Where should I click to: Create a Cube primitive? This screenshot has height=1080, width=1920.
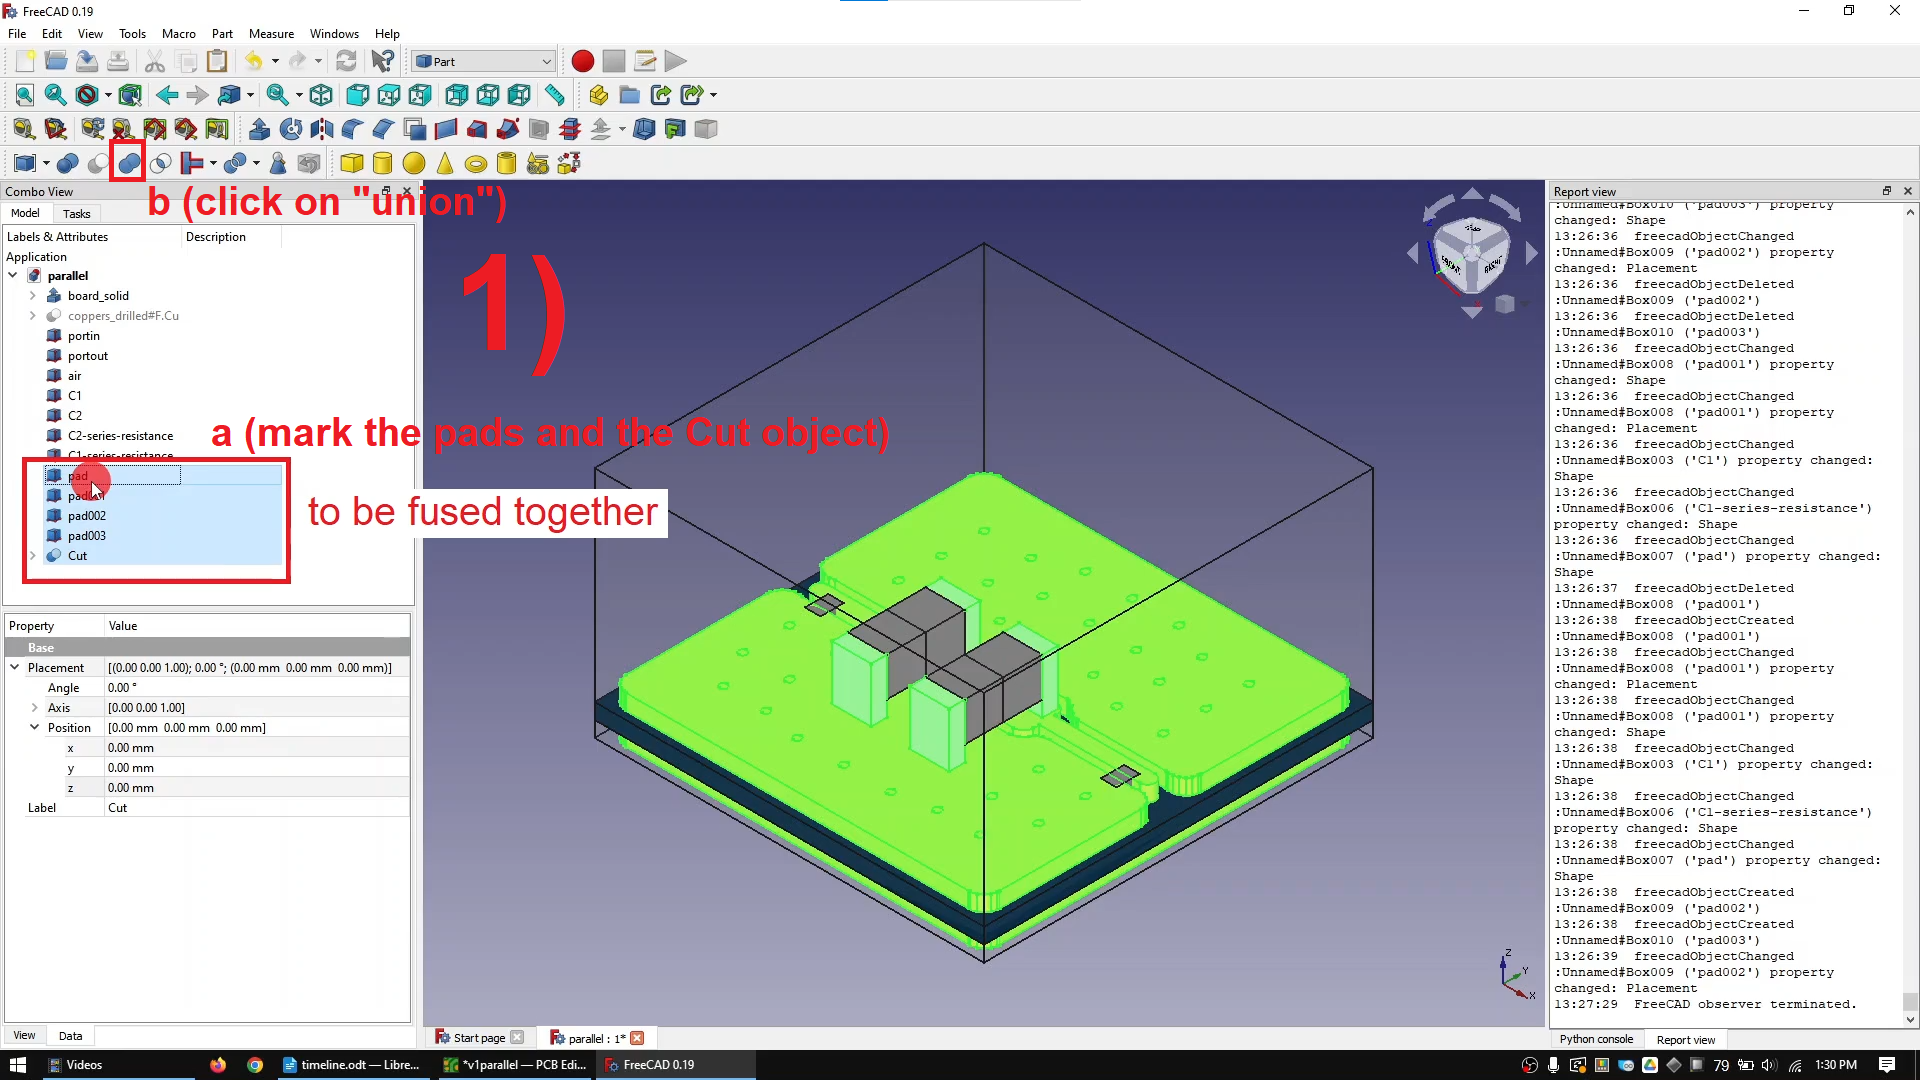click(351, 163)
